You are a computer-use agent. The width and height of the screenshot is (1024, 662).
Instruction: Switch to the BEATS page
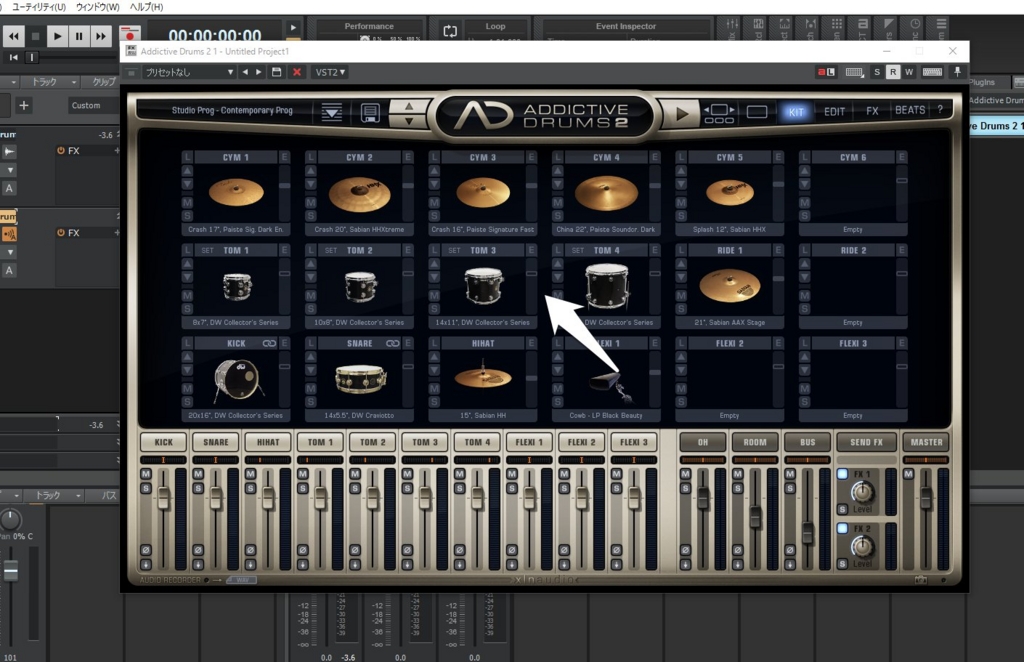tap(910, 110)
